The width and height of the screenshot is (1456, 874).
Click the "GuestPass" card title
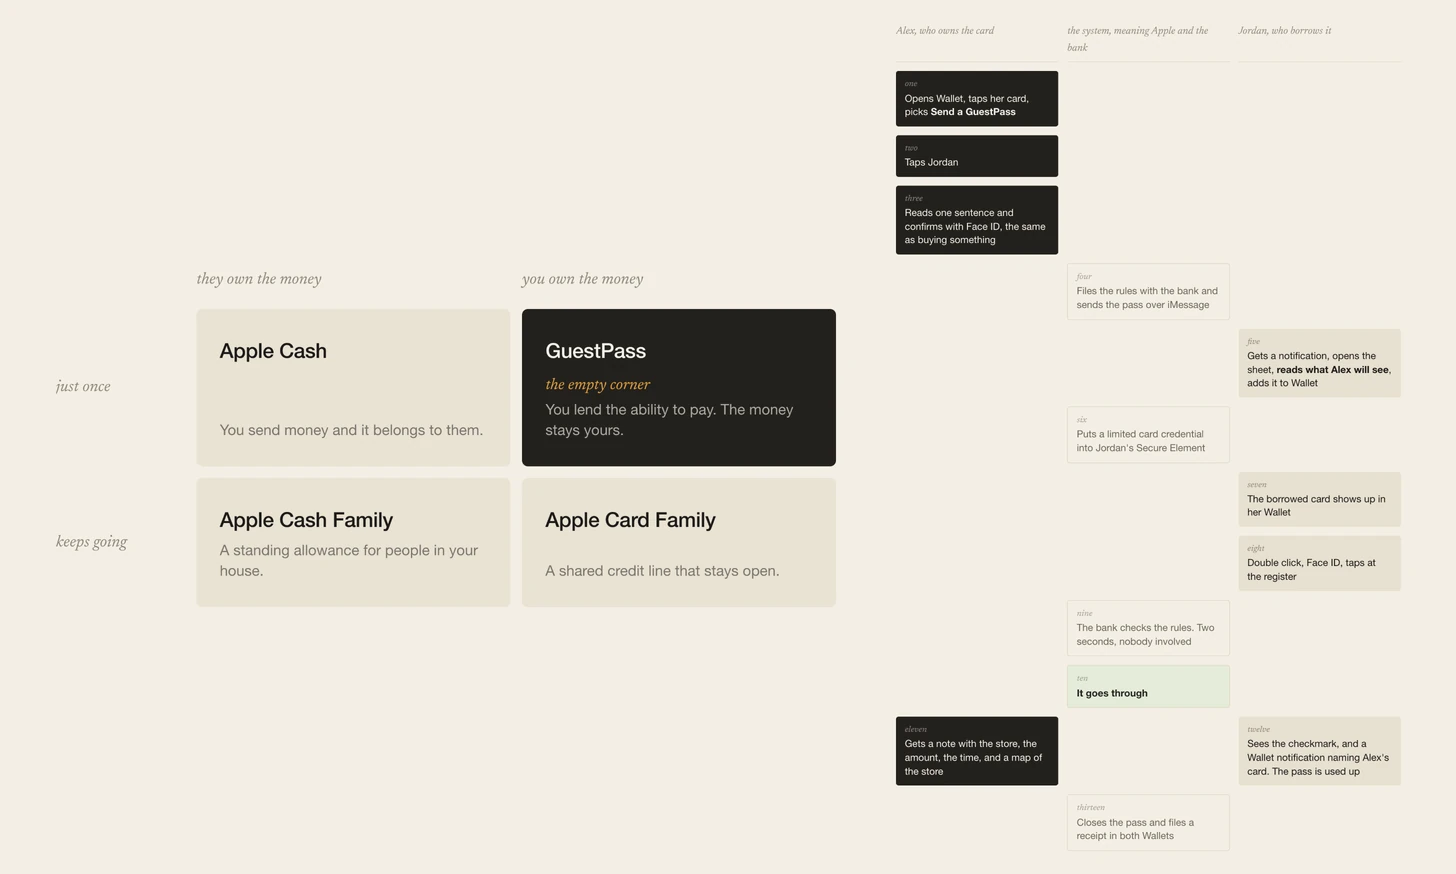tap(595, 351)
